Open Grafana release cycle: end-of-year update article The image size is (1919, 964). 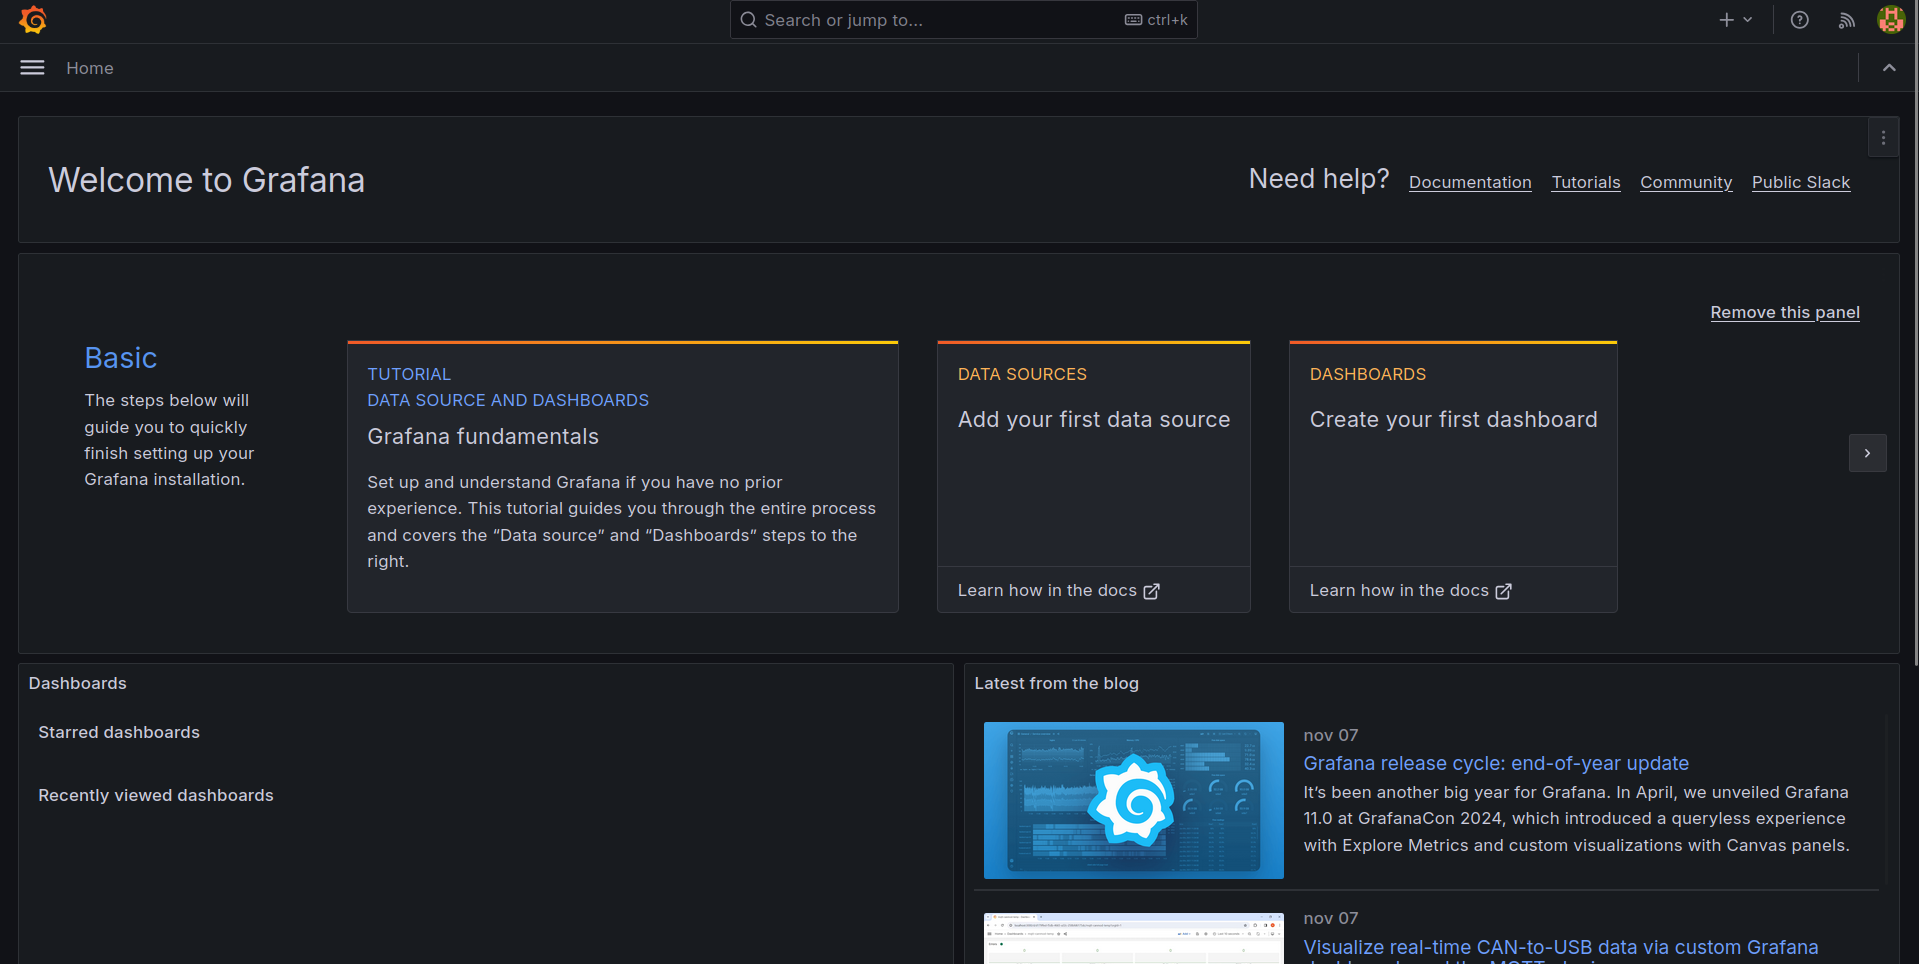click(1496, 763)
